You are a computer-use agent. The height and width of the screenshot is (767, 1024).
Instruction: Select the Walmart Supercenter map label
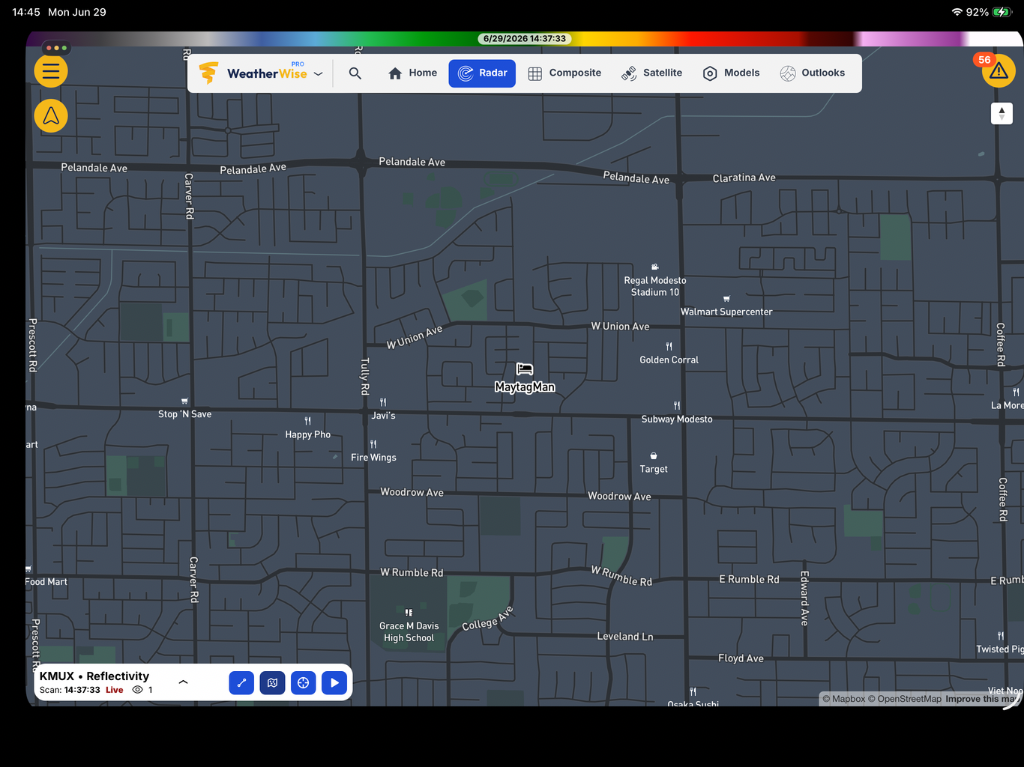(x=726, y=312)
